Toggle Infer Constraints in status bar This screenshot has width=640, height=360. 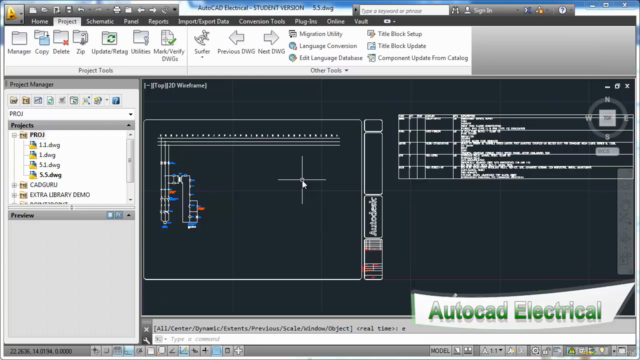coord(96,351)
